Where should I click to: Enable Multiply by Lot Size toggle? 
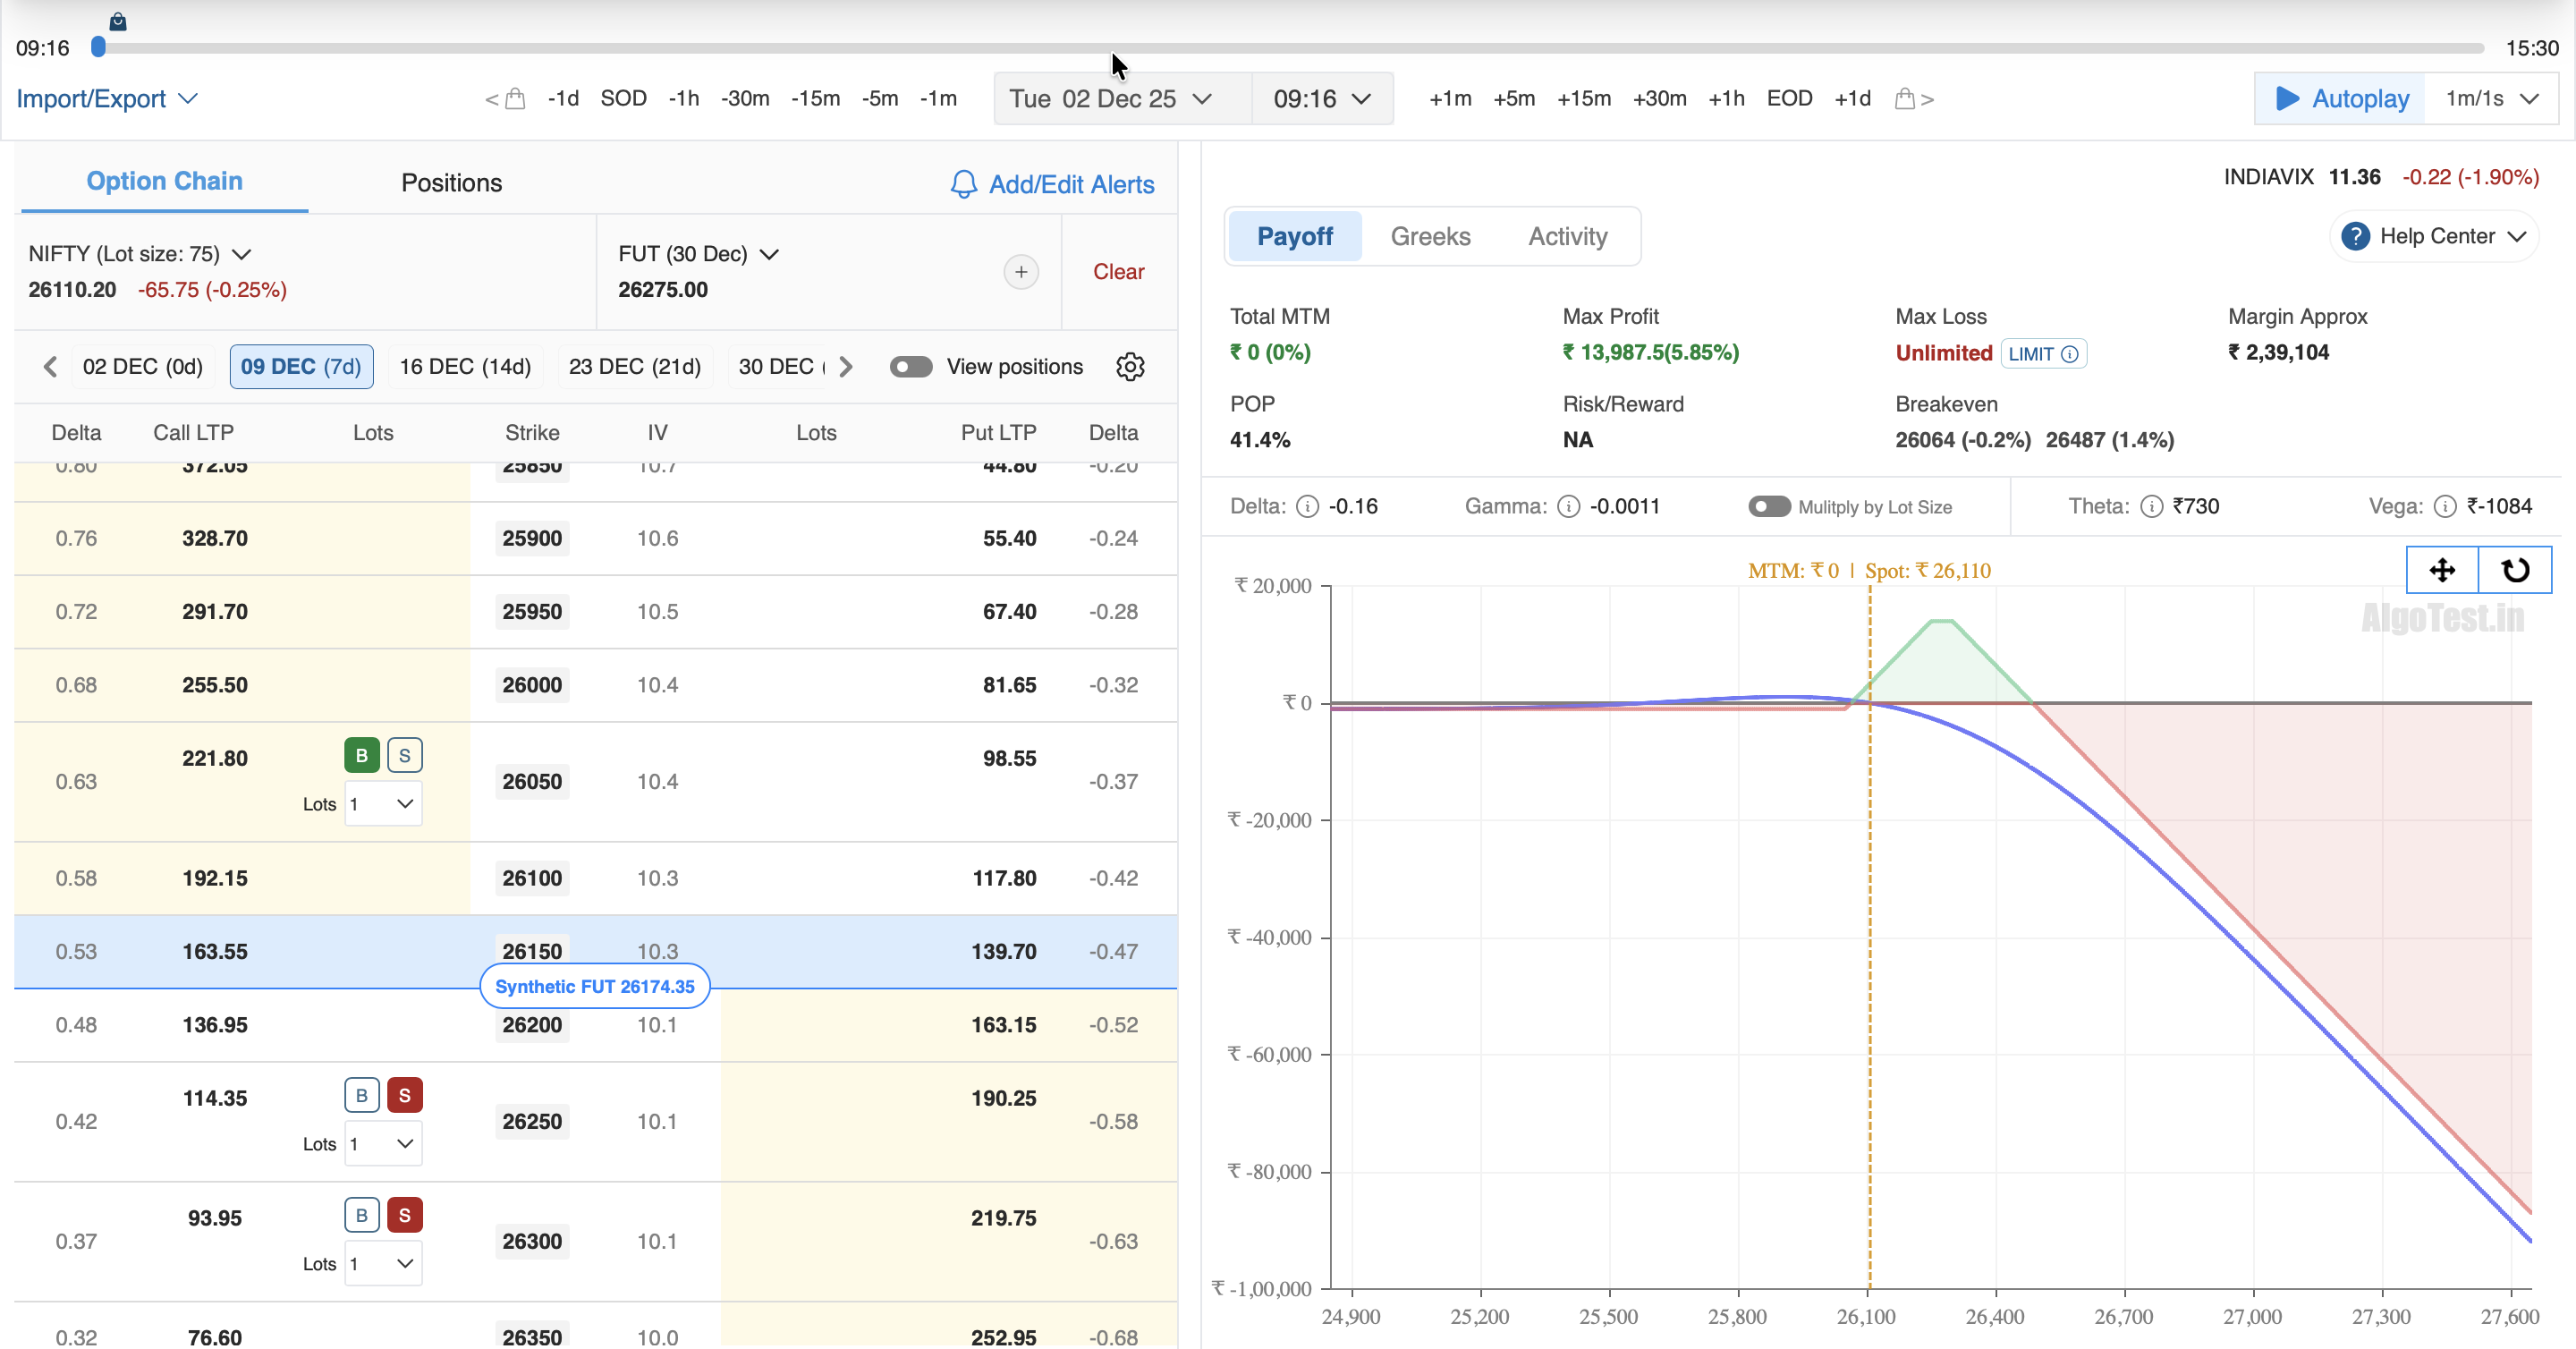pos(1768,507)
